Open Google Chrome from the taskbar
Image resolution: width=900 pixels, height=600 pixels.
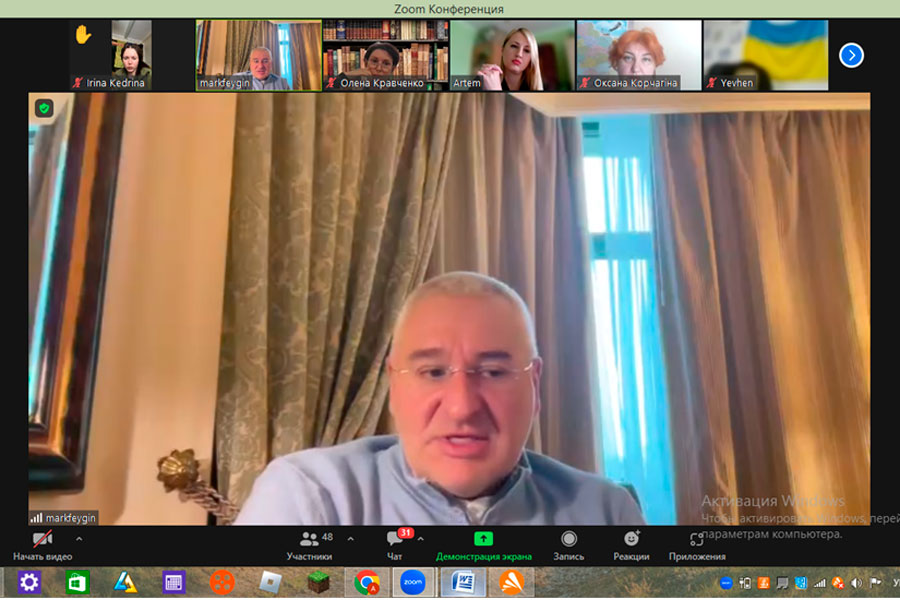[367, 583]
